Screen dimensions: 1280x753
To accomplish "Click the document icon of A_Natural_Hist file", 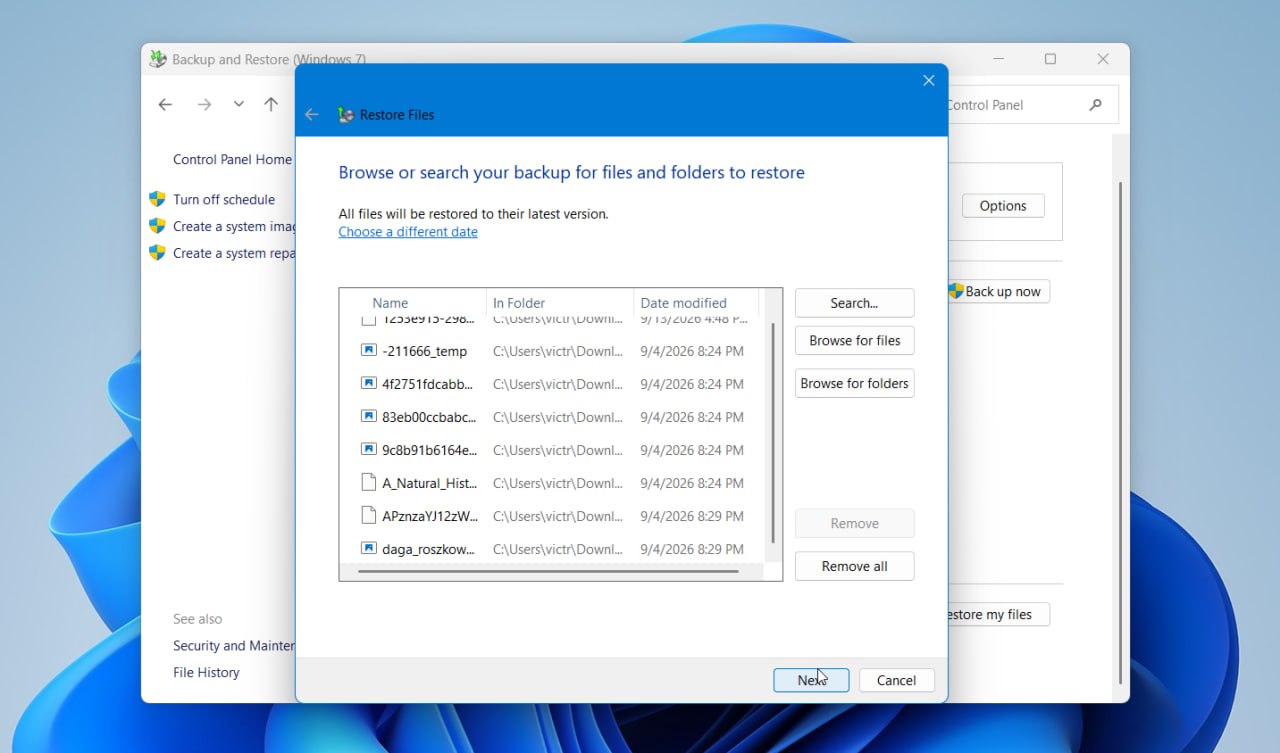I will (368, 483).
